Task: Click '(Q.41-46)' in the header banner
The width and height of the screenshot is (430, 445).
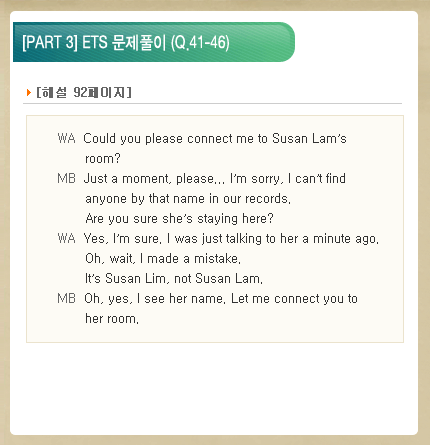Action: 200,43
